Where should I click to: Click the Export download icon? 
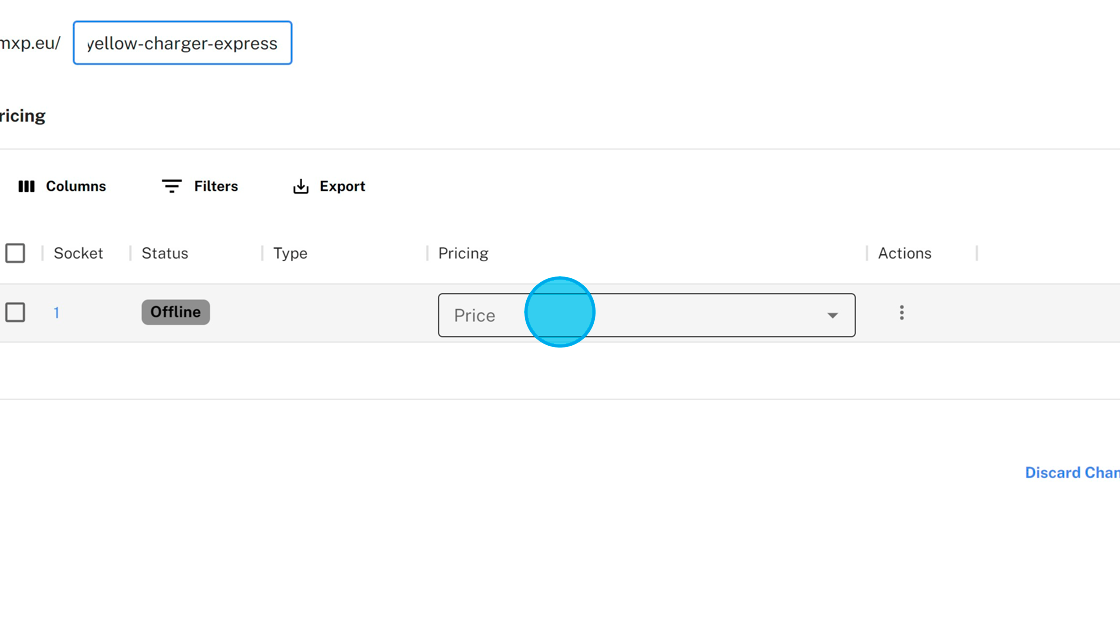(301, 187)
